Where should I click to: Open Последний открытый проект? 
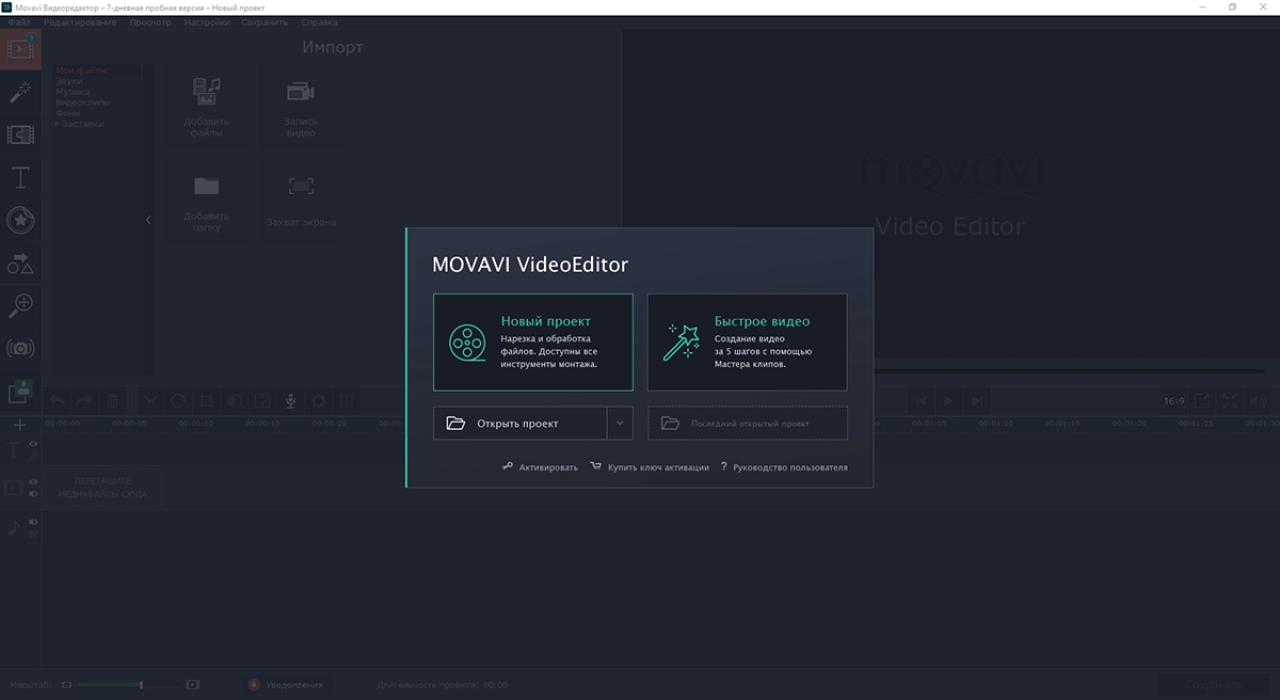click(747, 423)
